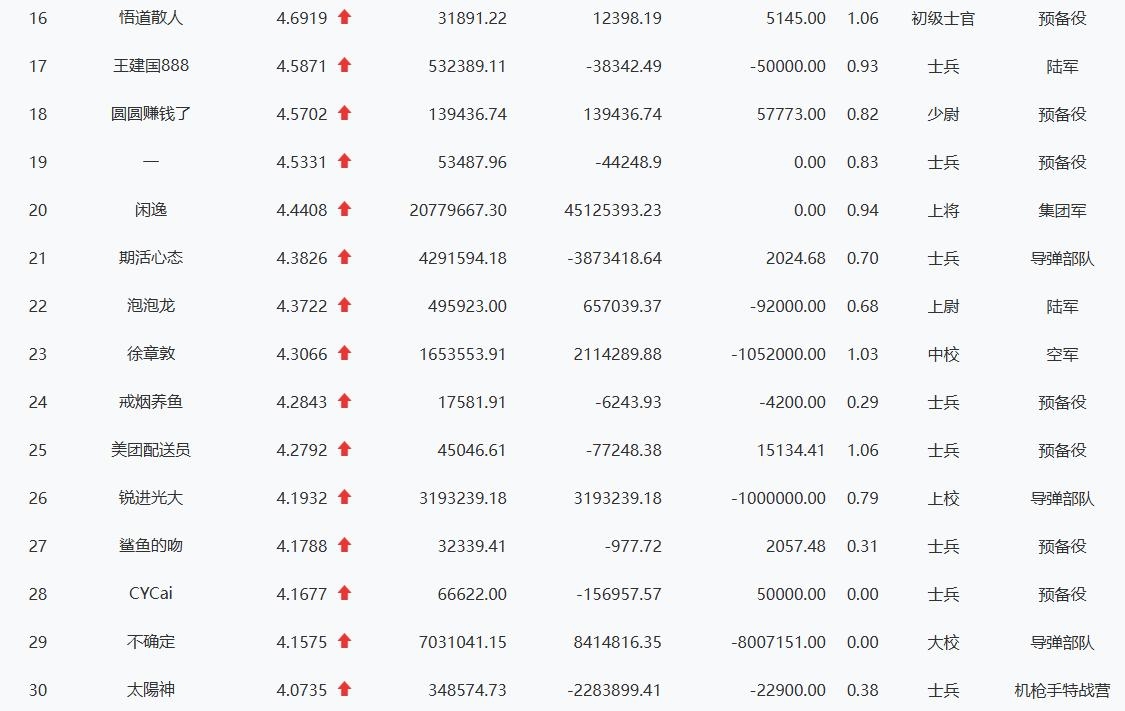Click red arrow in 太陽神 row
1125x711 pixels.
[344, 689]
